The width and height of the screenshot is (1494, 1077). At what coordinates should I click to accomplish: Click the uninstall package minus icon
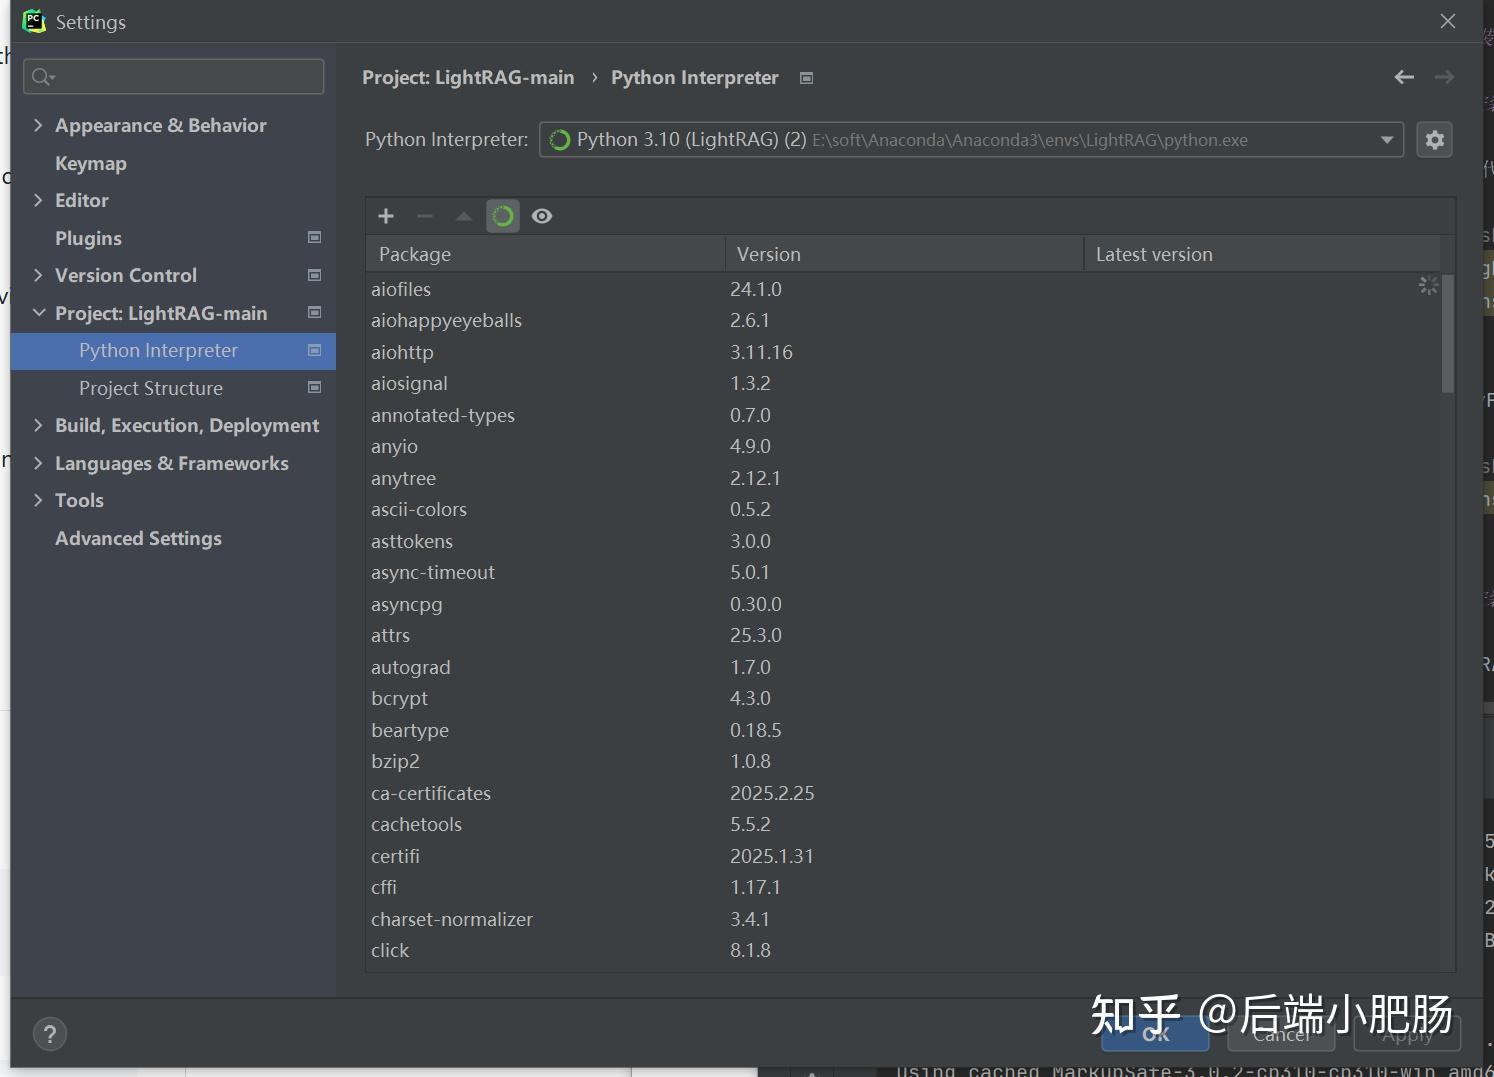pyautogui.click(x=425, y=216)
